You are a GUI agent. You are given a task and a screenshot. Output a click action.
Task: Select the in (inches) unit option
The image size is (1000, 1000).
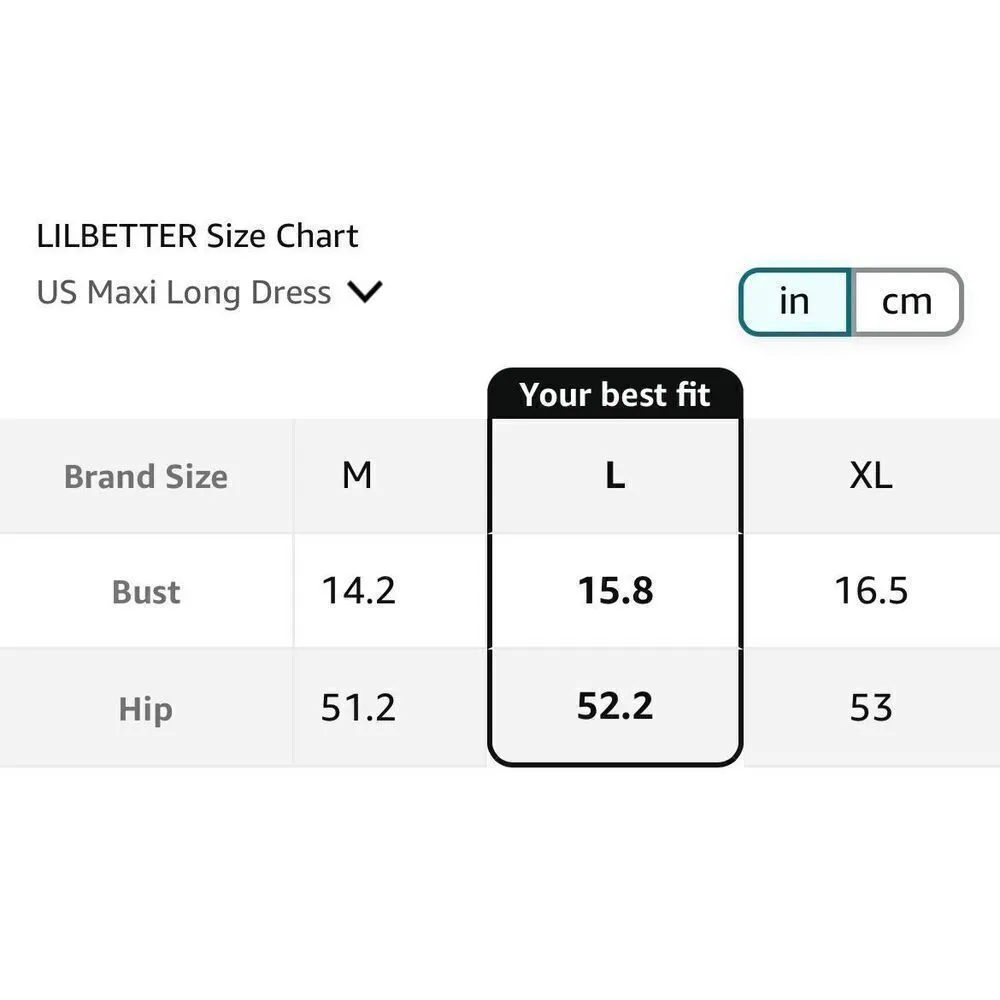[794, 301]
